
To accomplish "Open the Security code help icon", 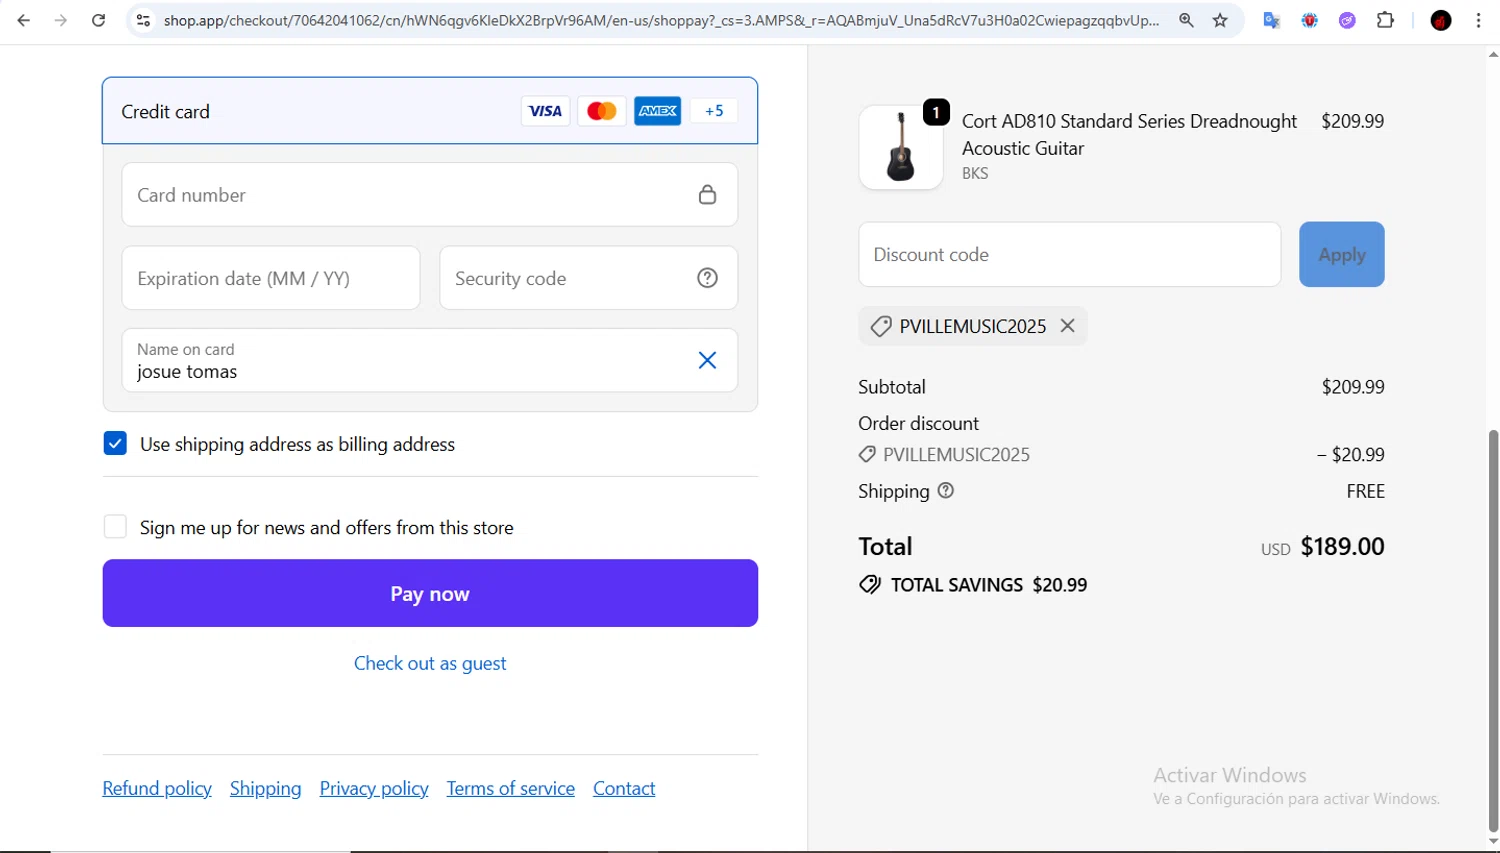I will [x=707, y=278].
